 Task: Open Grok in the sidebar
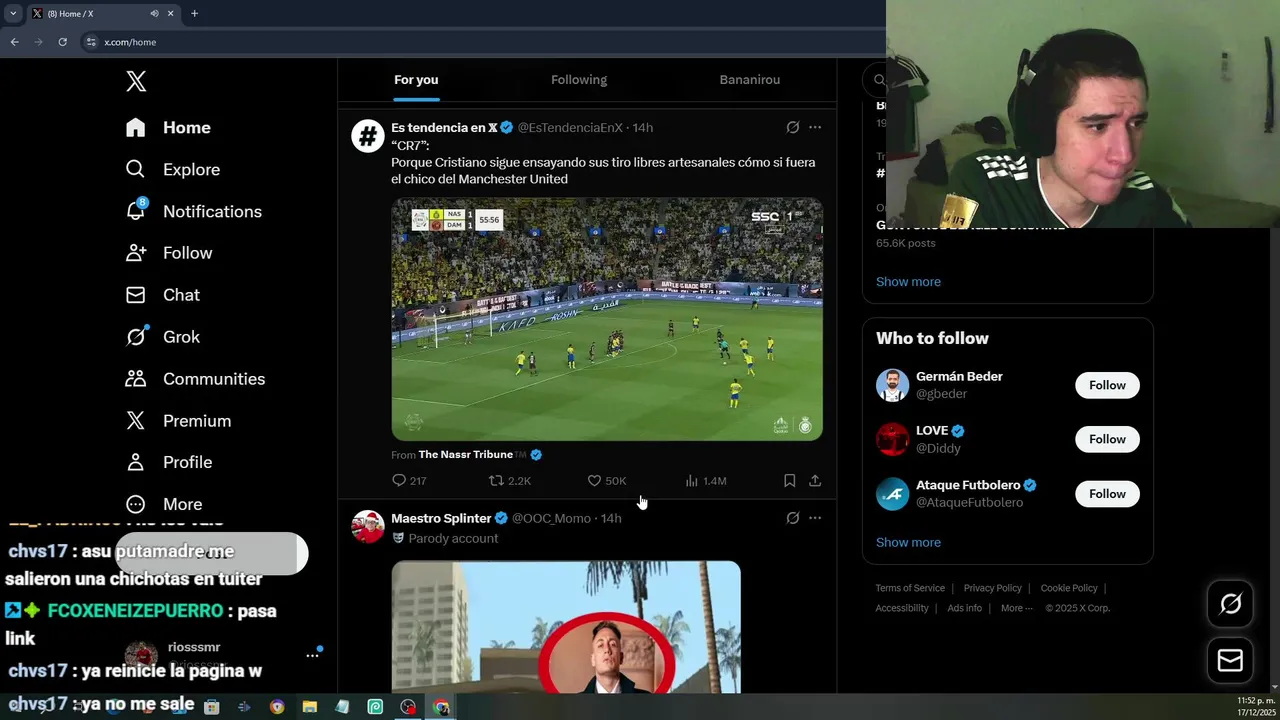coord(162,337)
